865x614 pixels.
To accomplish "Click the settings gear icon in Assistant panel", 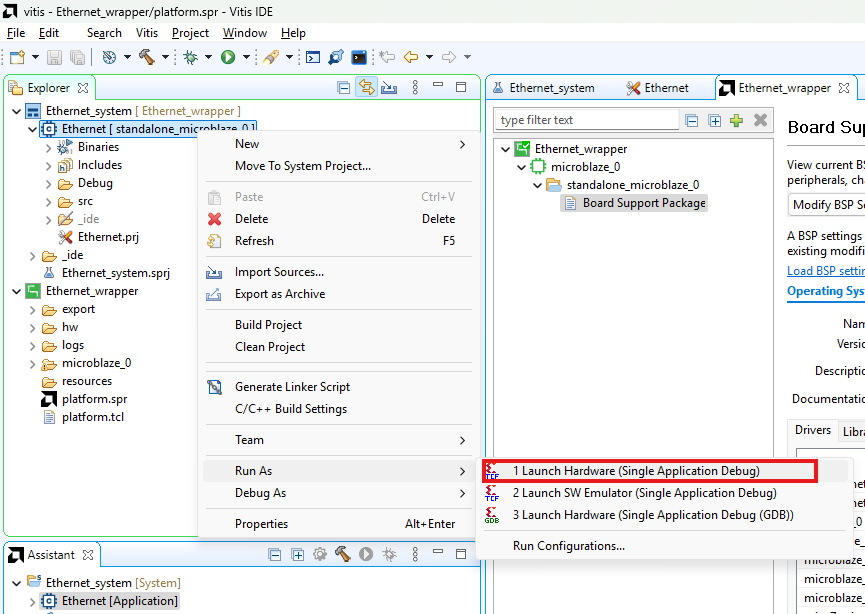I will 320,554.
